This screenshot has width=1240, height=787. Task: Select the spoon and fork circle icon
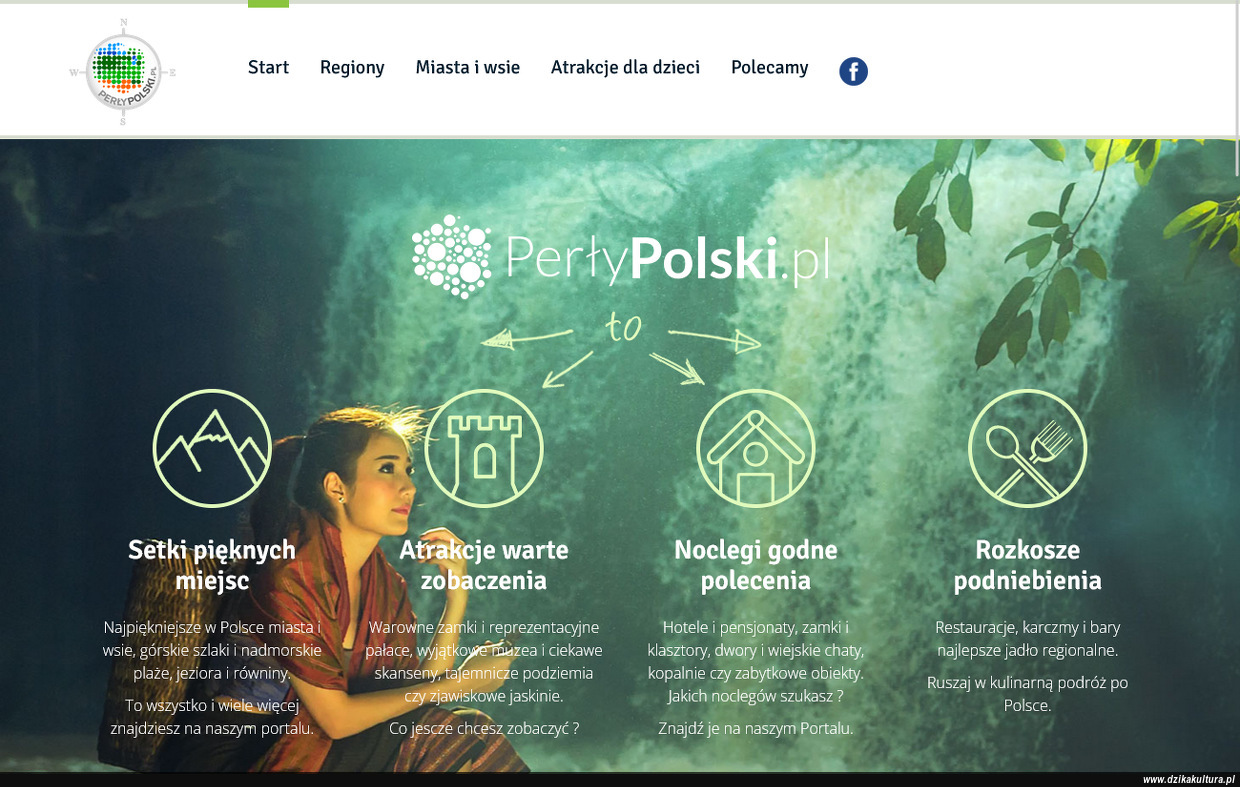click(x=1028, y=448)
